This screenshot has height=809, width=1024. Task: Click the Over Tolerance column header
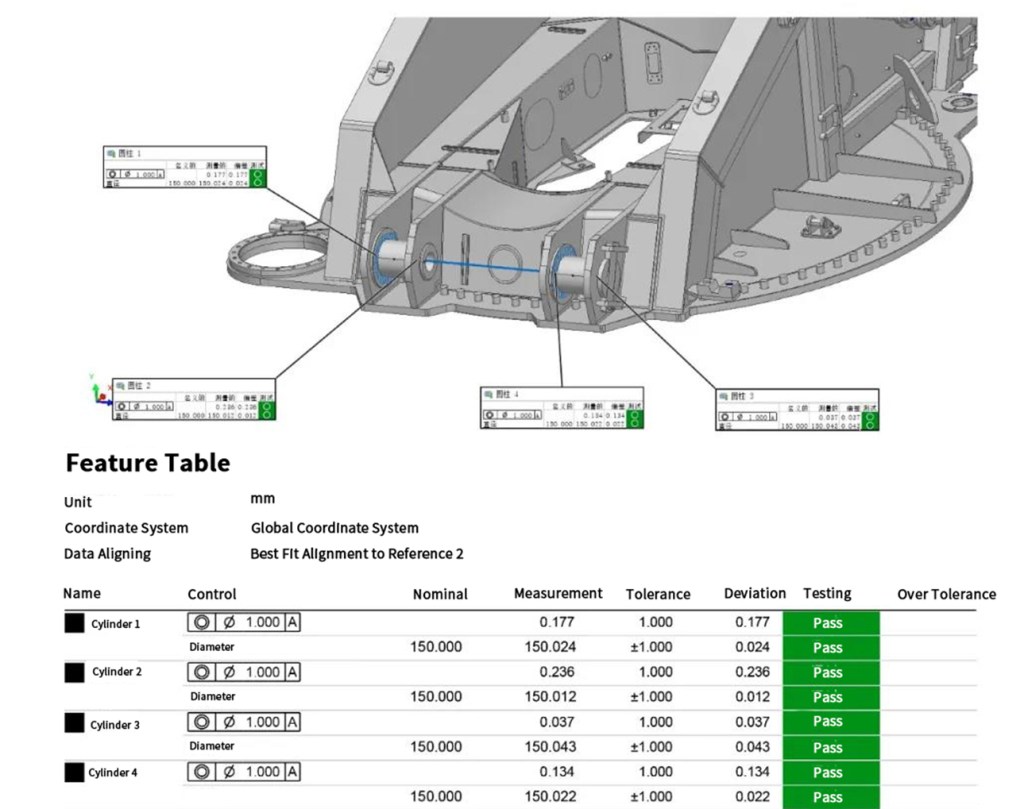[x=946, y=594]
